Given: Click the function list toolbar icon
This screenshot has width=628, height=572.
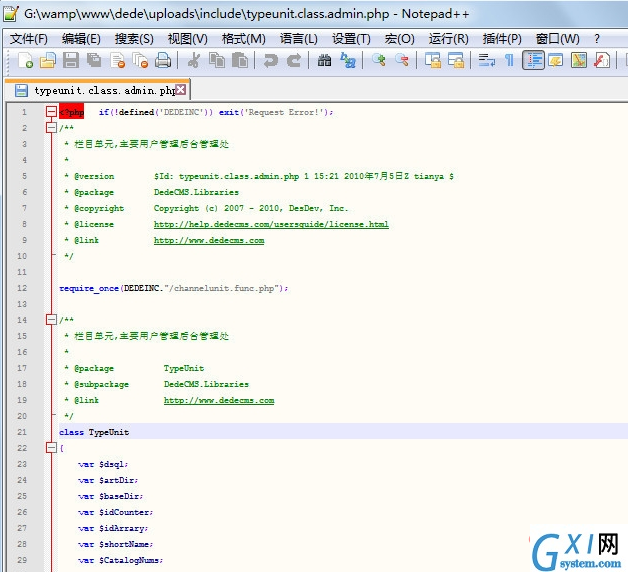Looking at the screenshot, I should (x=602, y=60).
